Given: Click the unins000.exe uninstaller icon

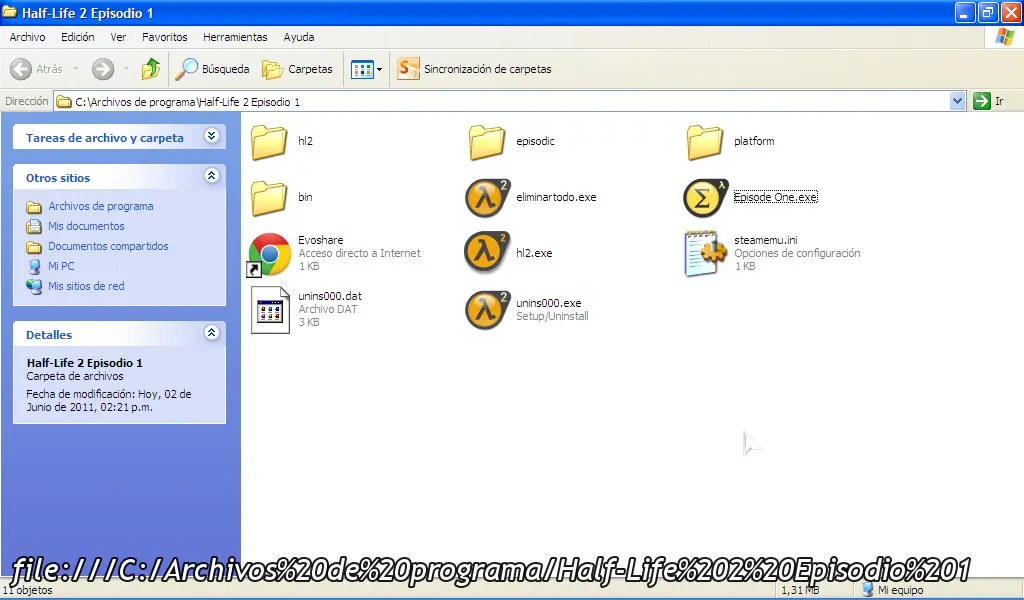Looking at the screenshot, I should point(487,309).
